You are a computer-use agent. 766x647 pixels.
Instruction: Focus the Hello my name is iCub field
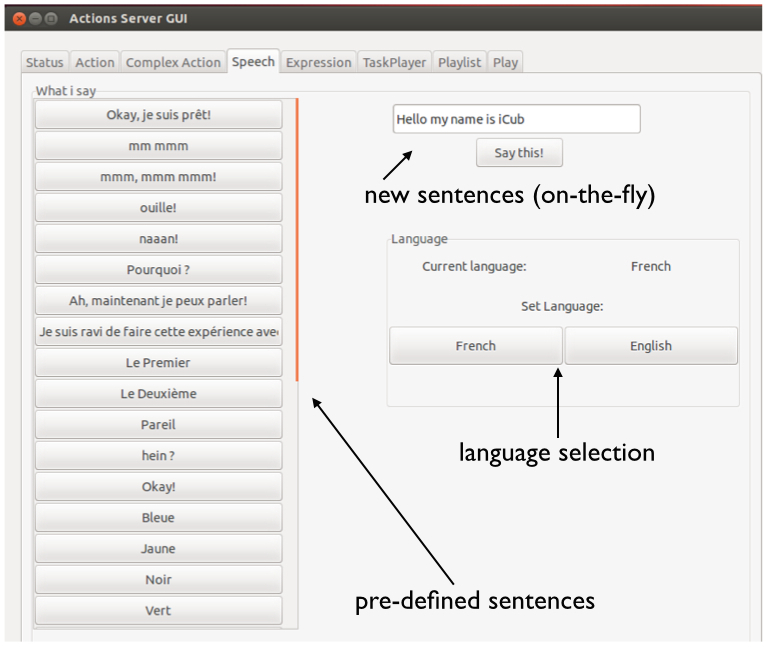tap(516, 119)
